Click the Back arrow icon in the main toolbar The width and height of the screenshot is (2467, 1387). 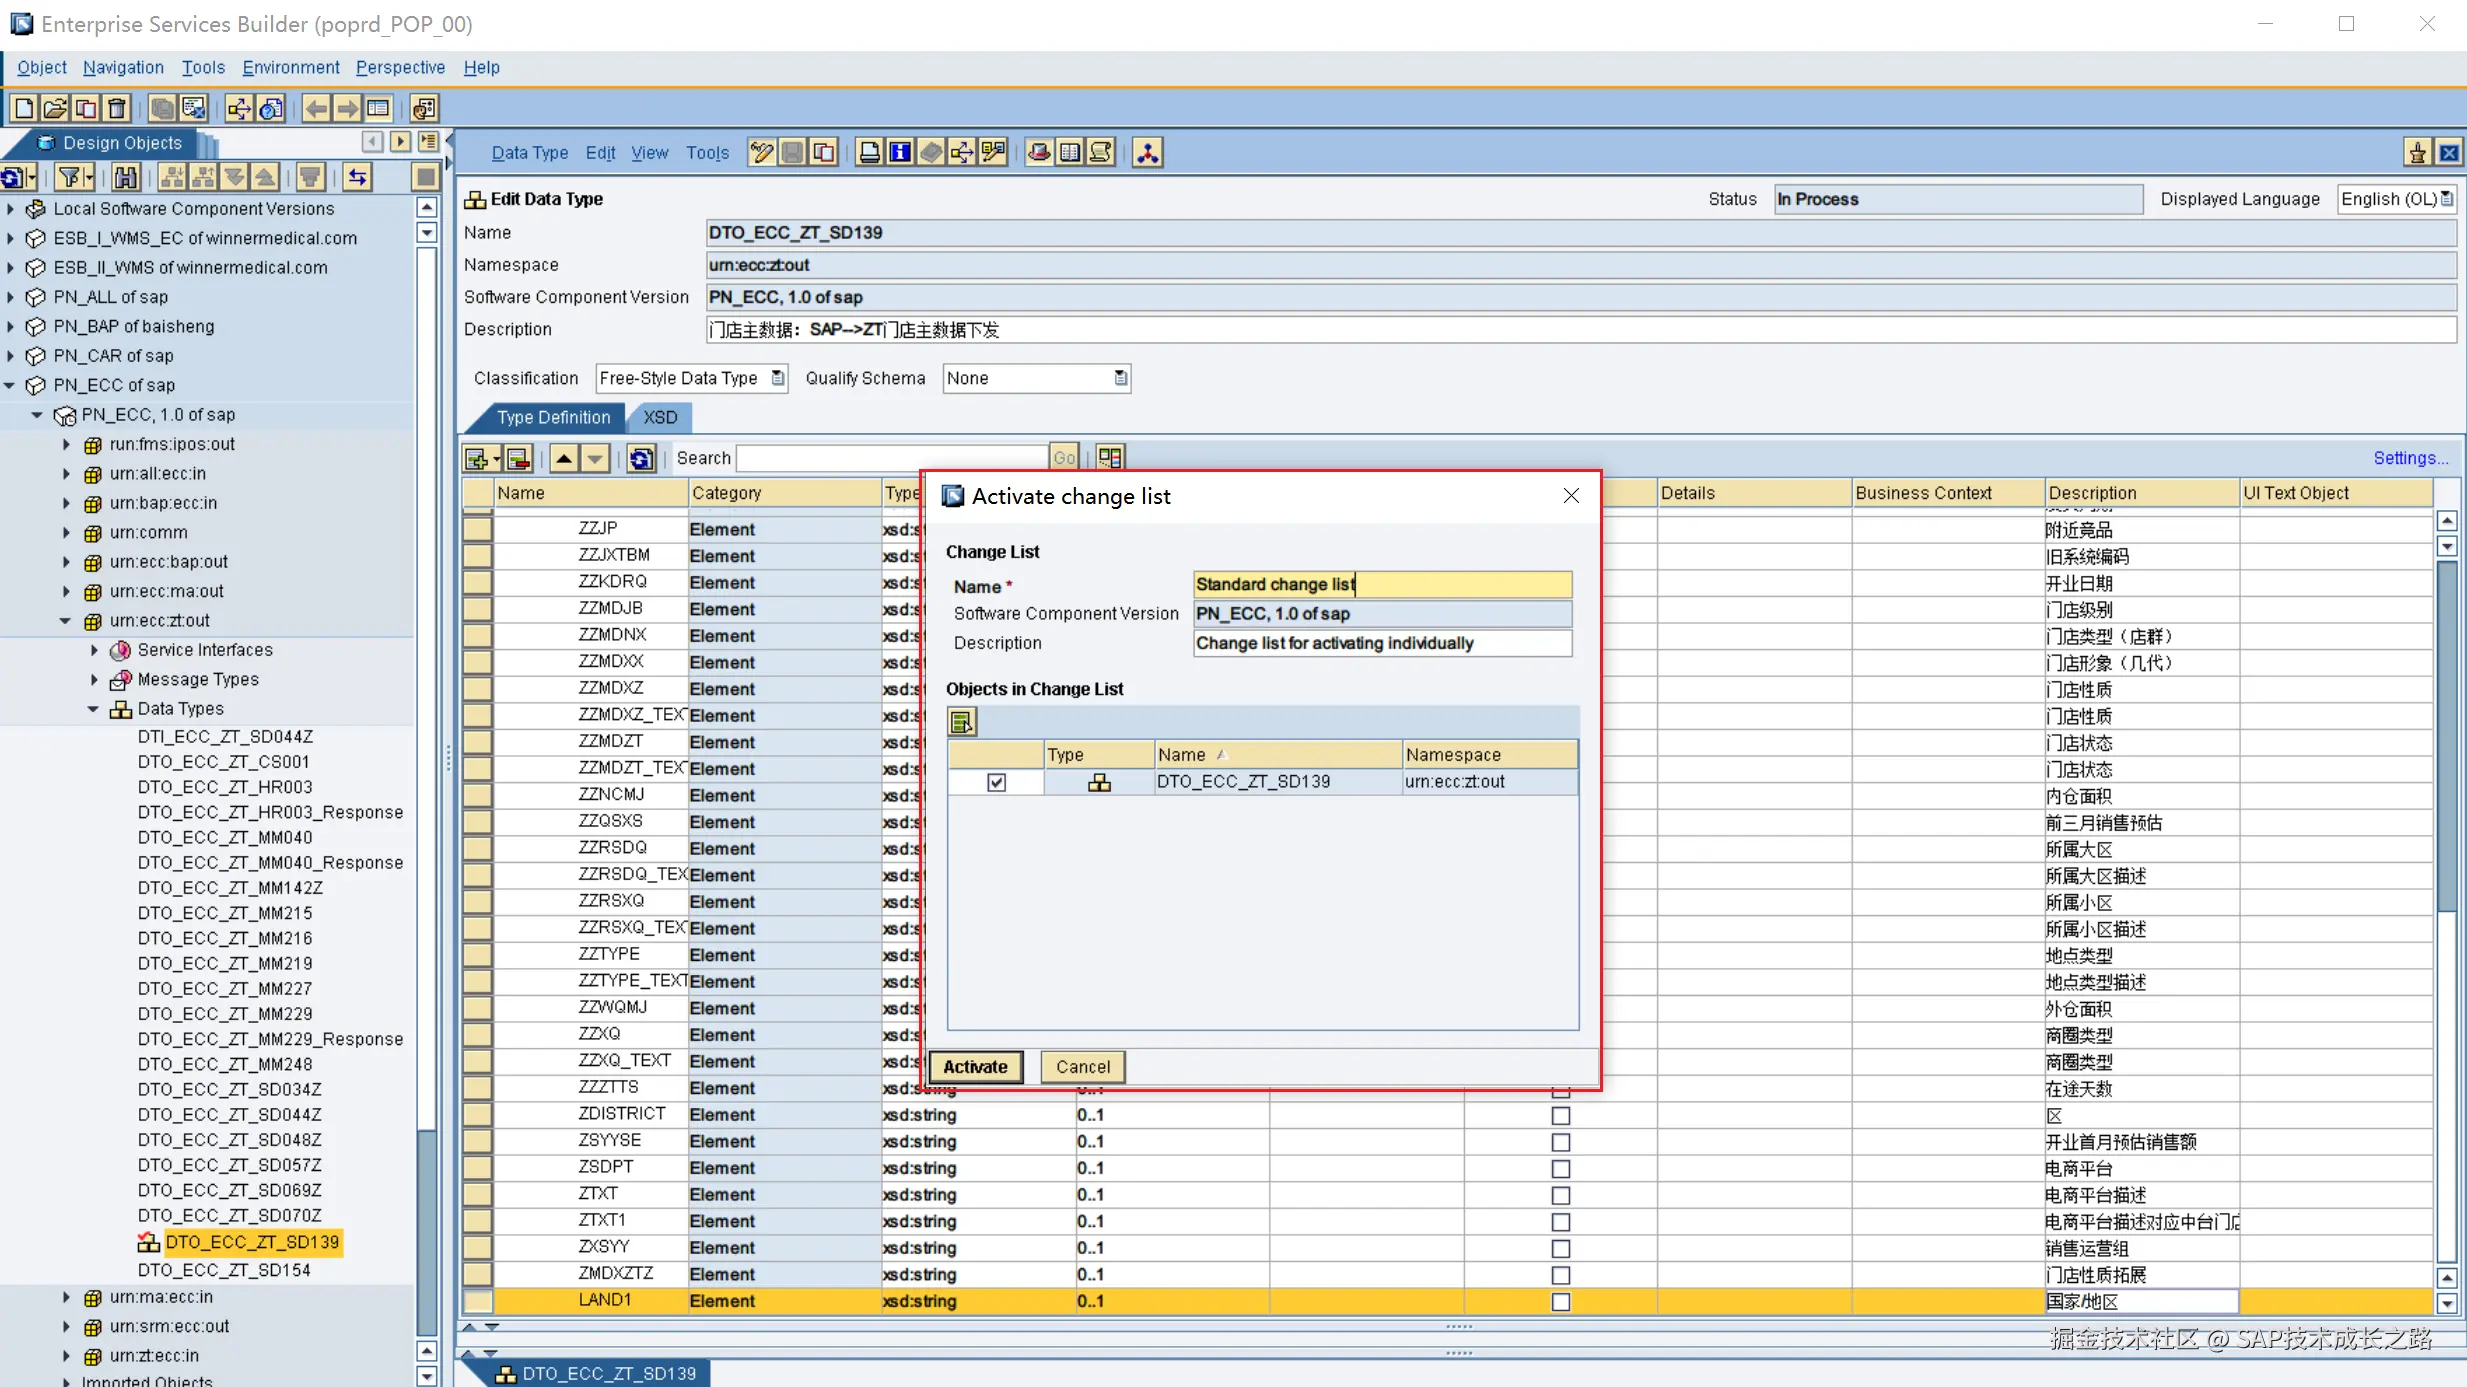pyautogui.click(x=316, y=108)
